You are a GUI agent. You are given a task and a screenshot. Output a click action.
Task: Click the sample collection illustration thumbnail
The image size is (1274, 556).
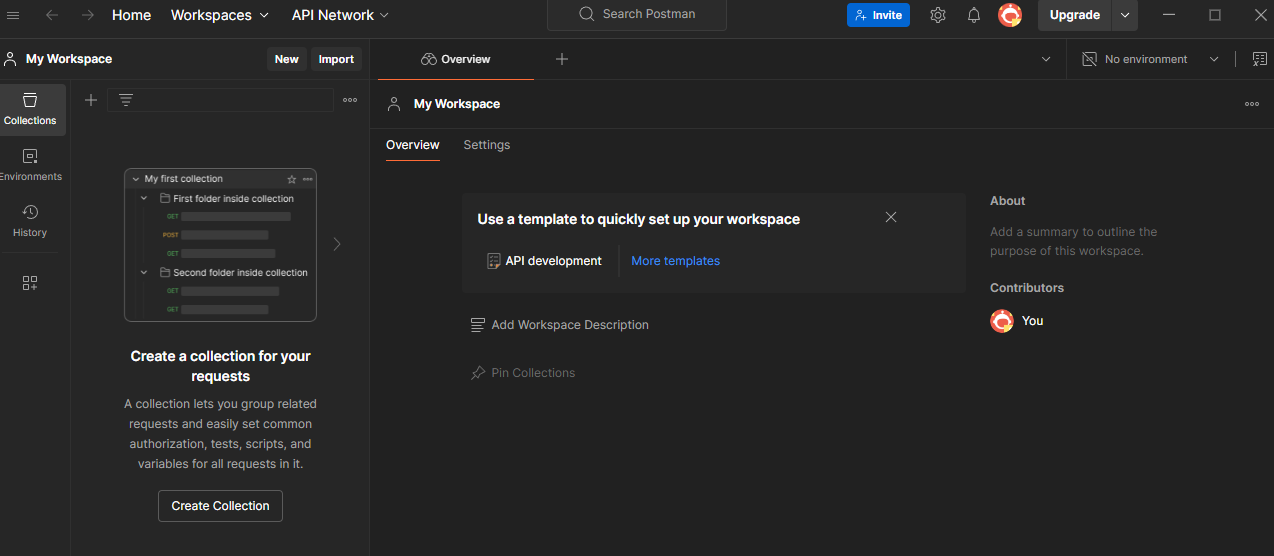click(x=220, y=245)
